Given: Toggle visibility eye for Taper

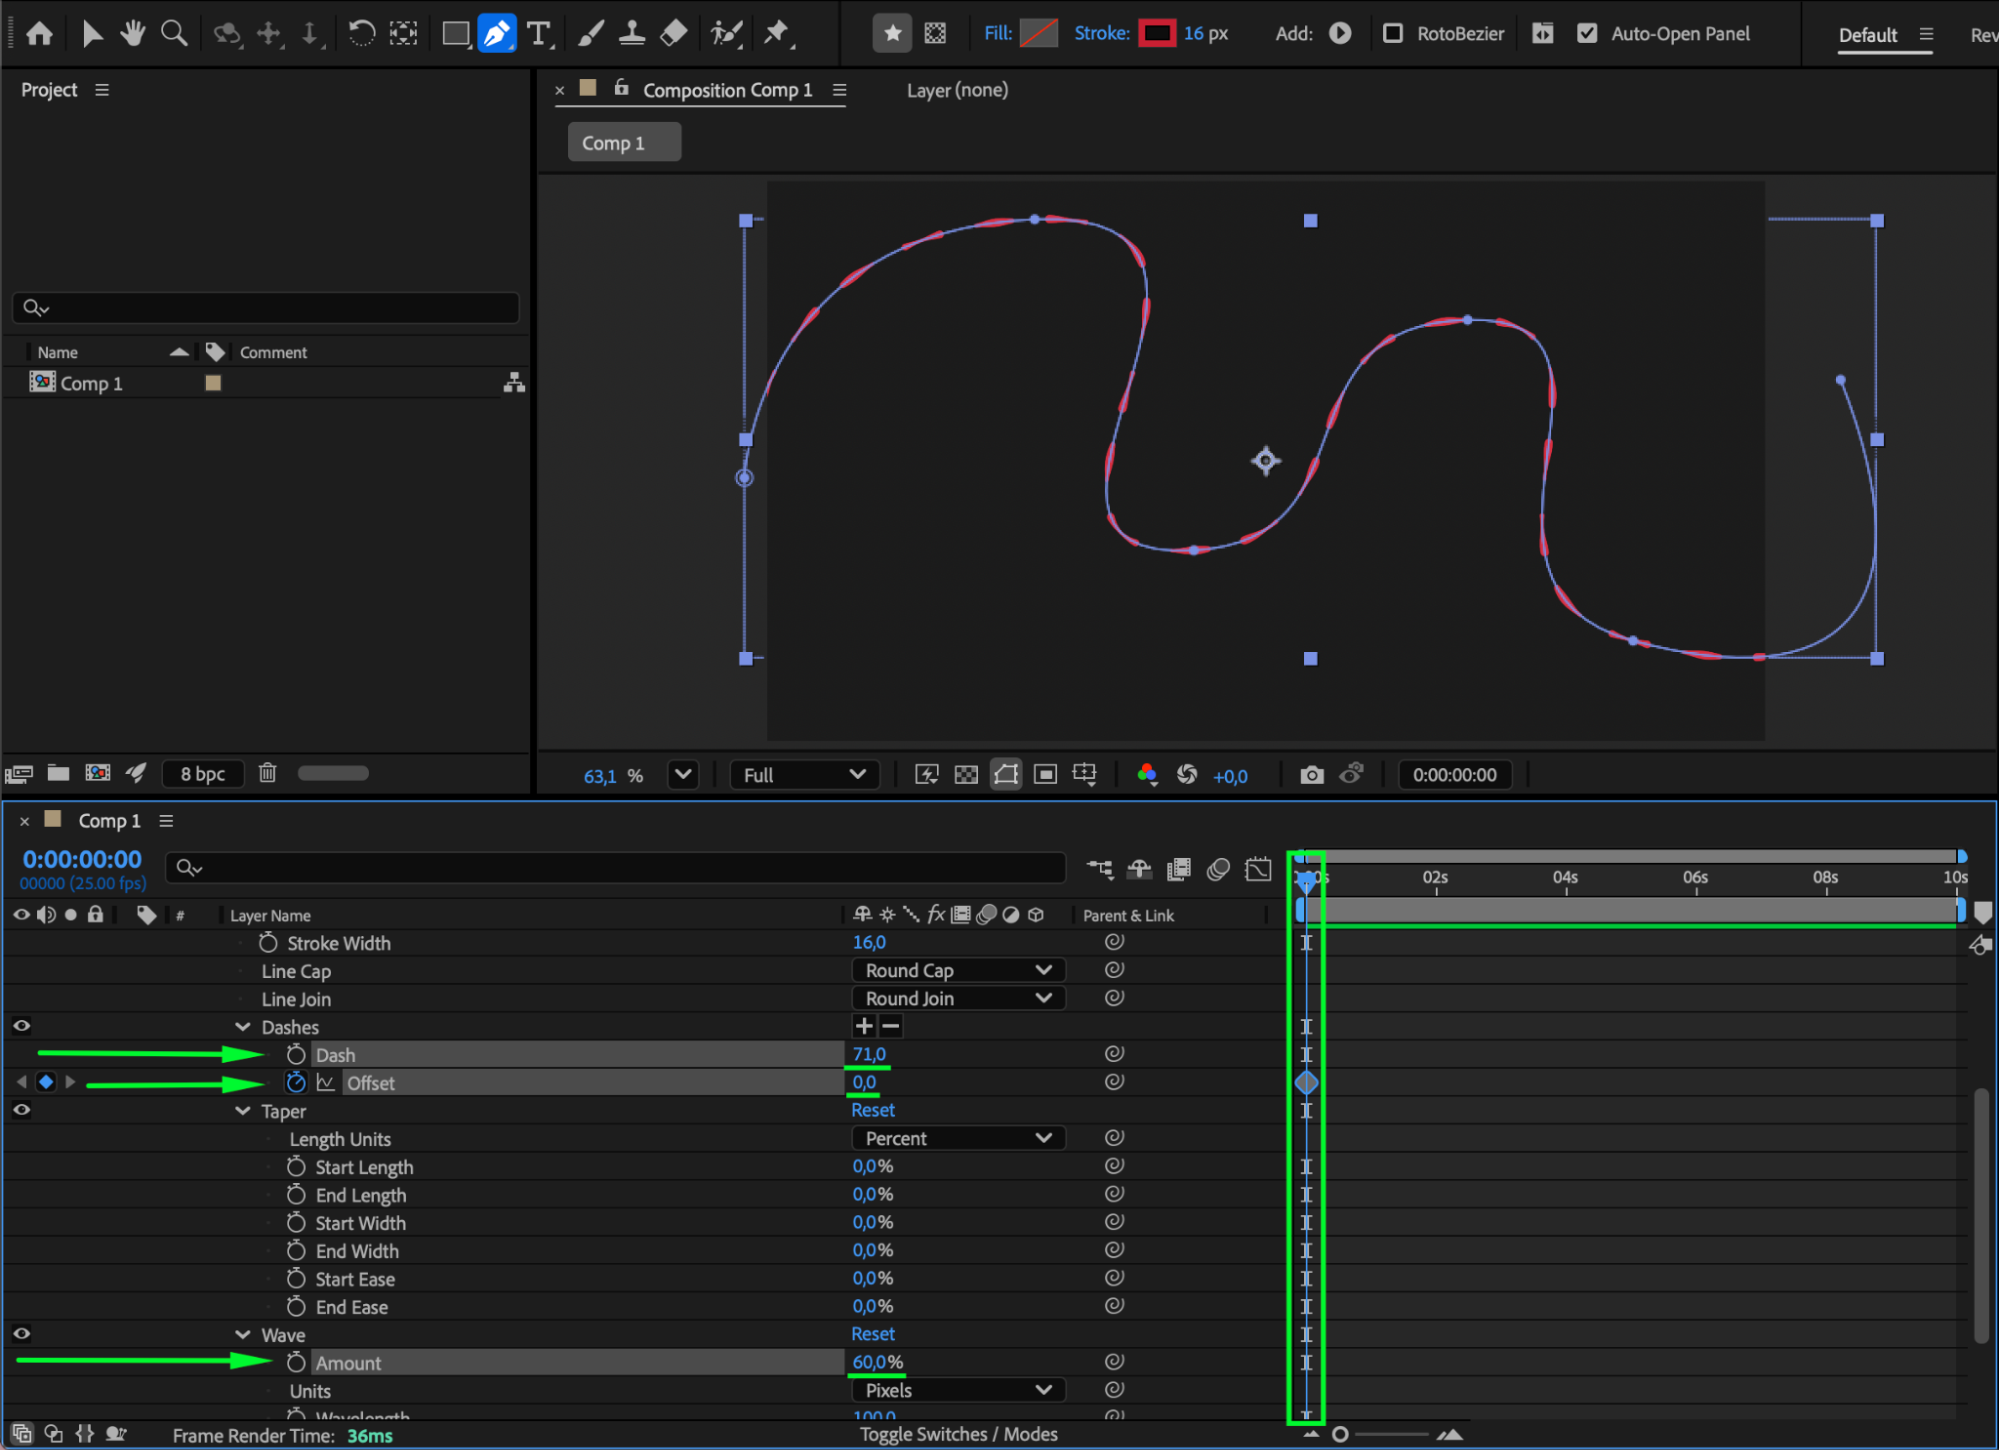Looking at the screenshot, I should pos(21,1110).
